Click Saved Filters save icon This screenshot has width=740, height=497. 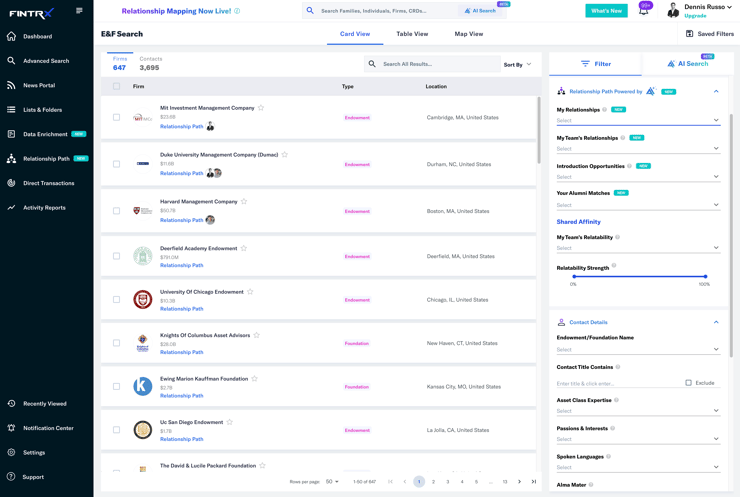[x=690, y=34]
